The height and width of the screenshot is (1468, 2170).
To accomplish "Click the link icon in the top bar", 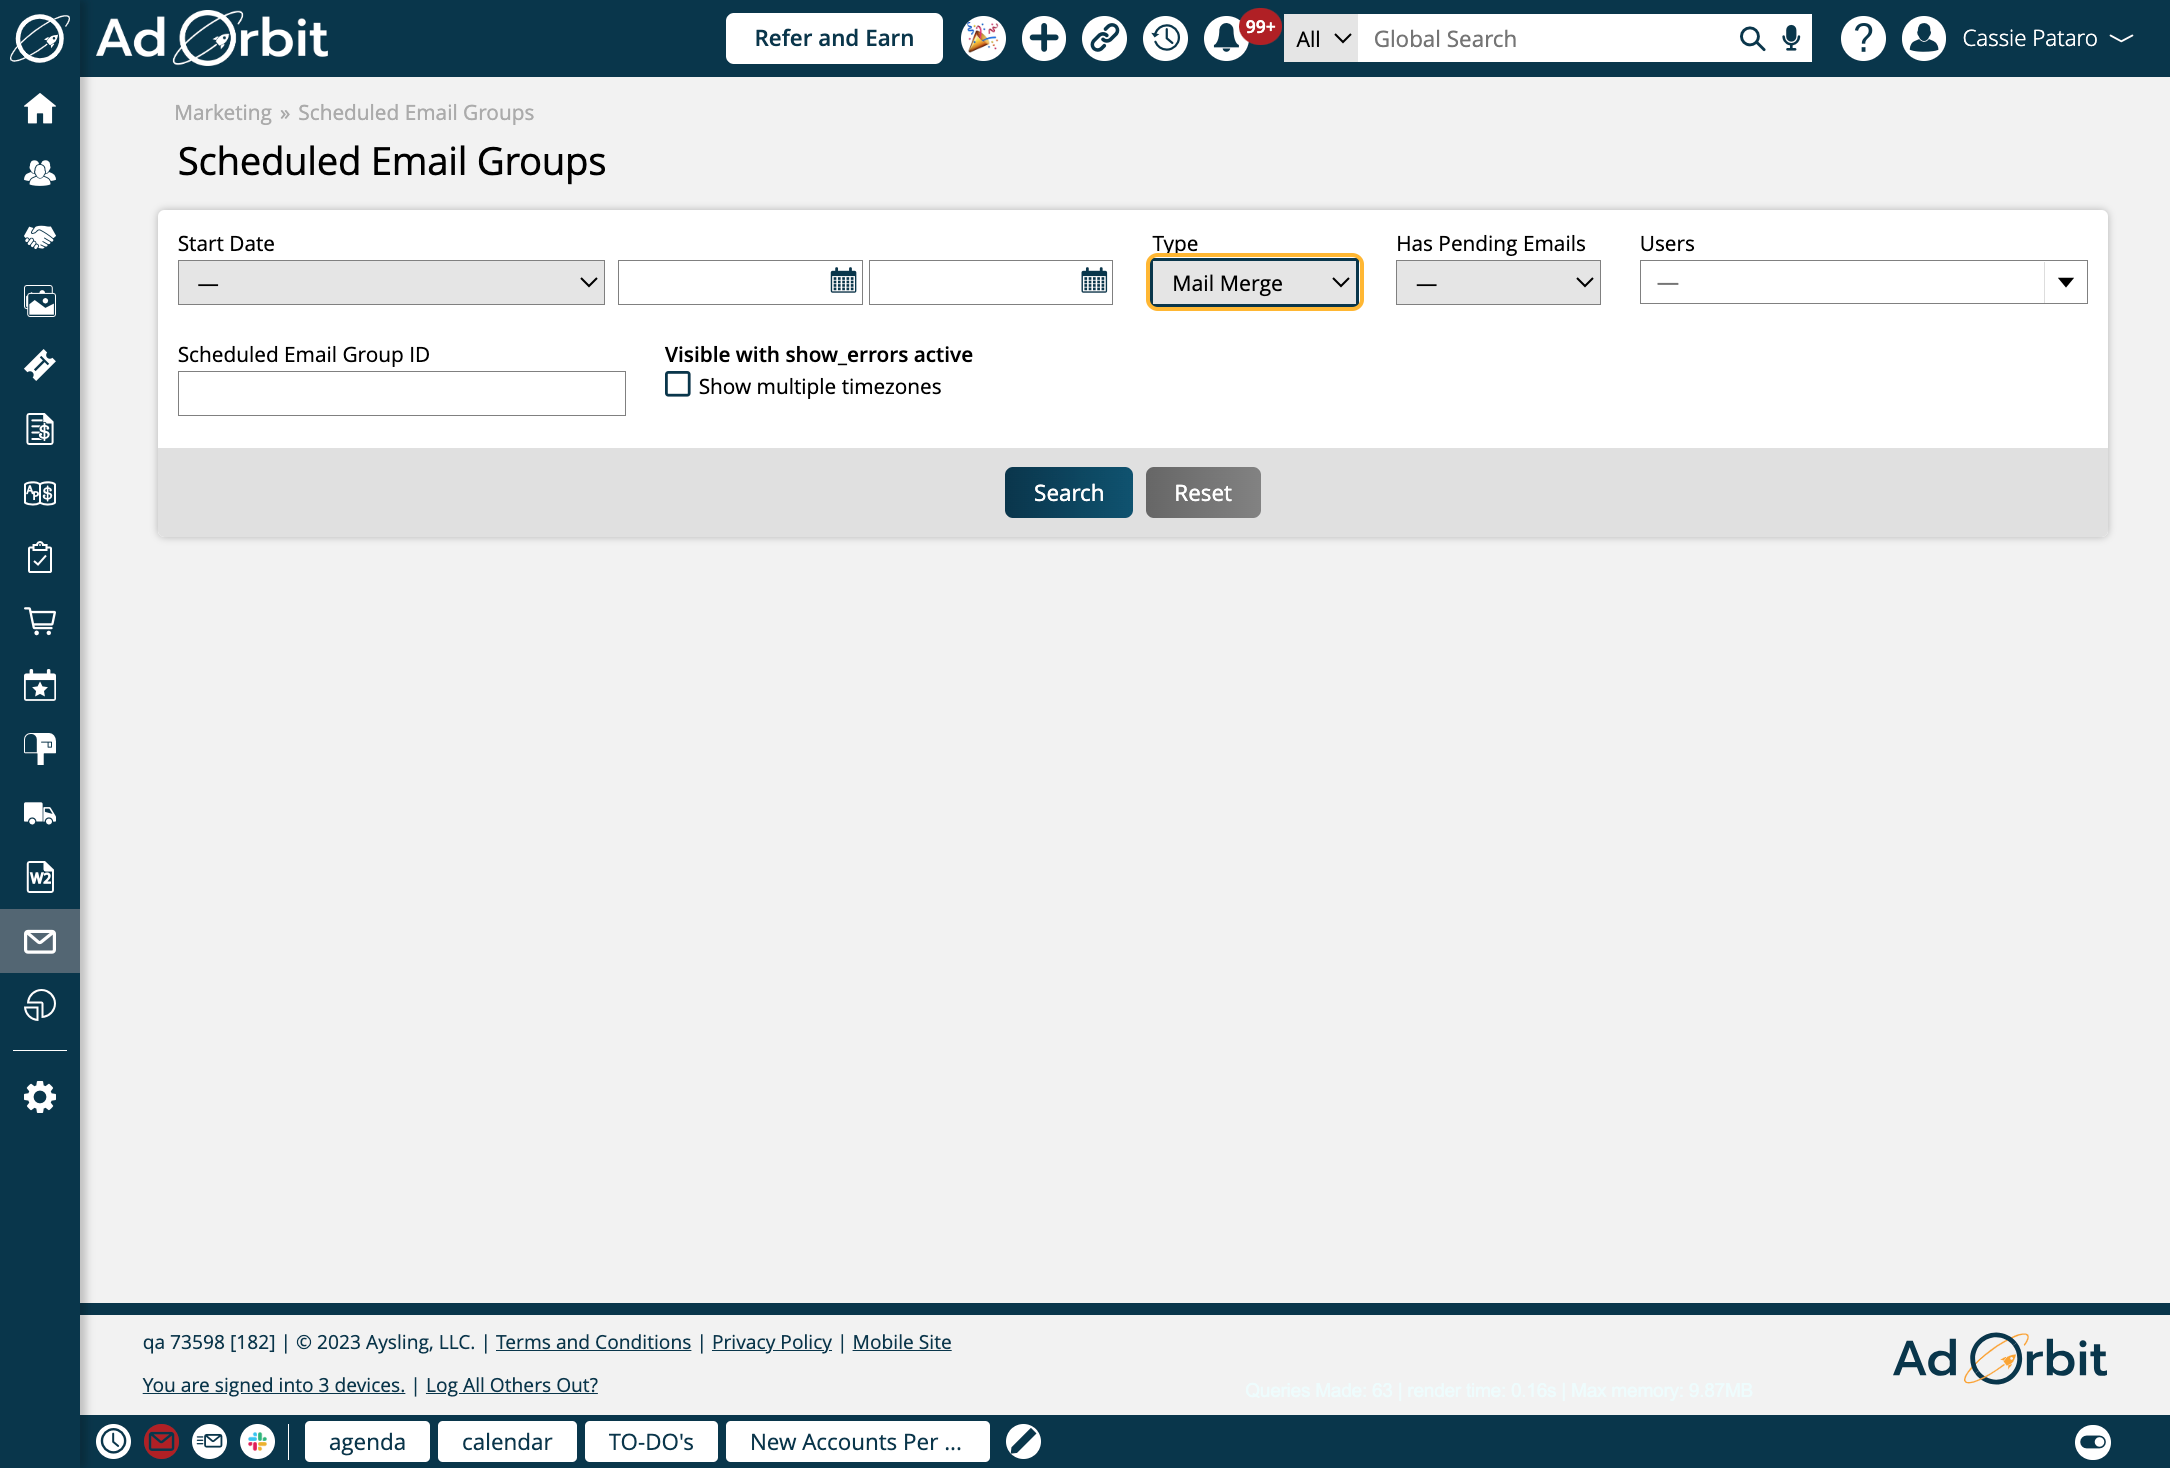I will click(x=1104, y=38).
